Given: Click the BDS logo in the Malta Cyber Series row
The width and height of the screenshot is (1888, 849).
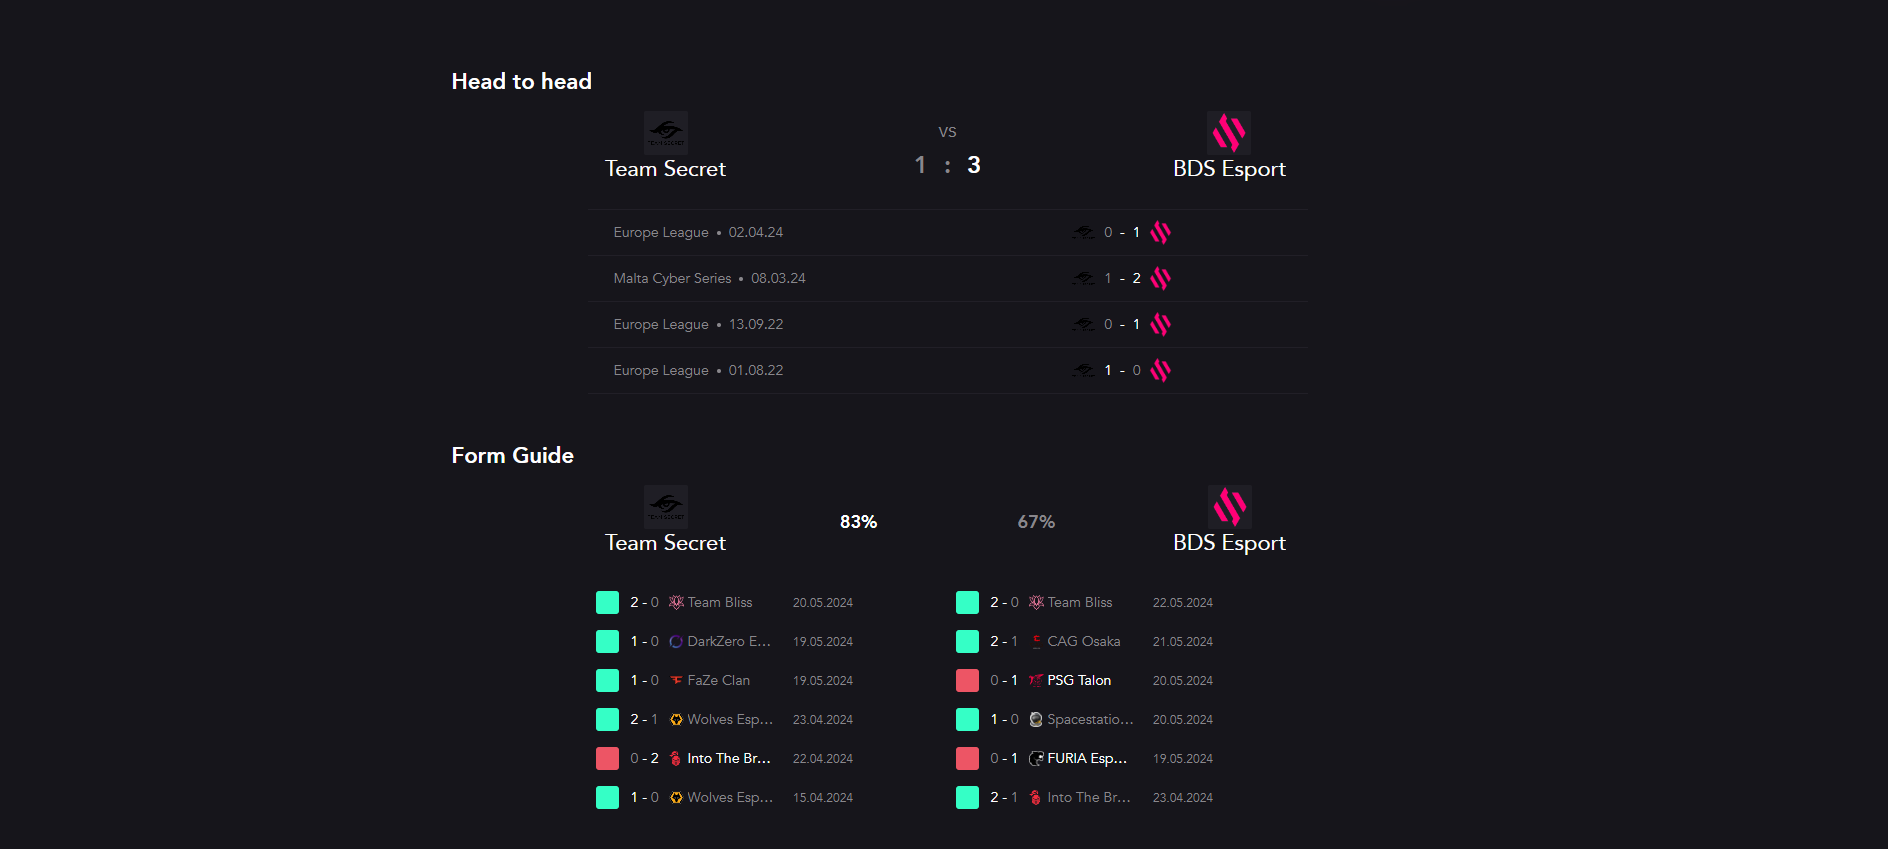Looking at the screenshot, I should click(x=1160, y=279).
